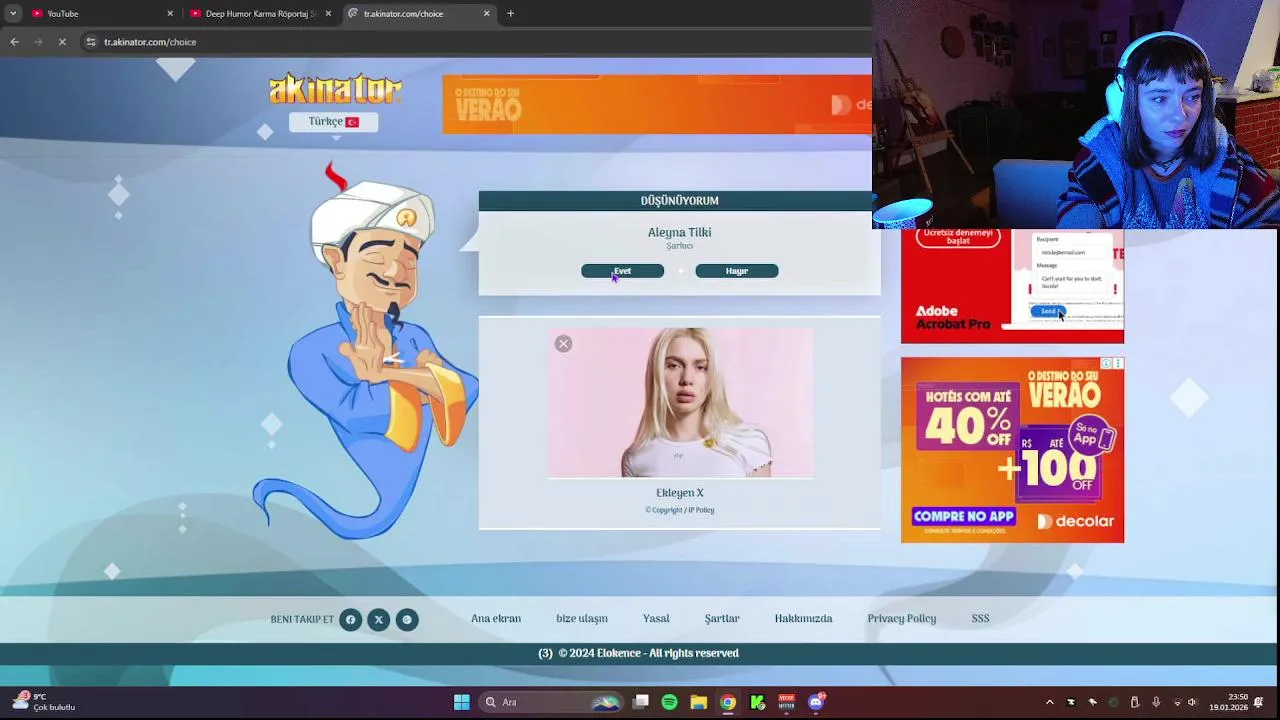Image resolution: width=1280 pixels, height=720 pixels.
Task: Click the taskbar search box Ara
Action: (x=550, y=702)
